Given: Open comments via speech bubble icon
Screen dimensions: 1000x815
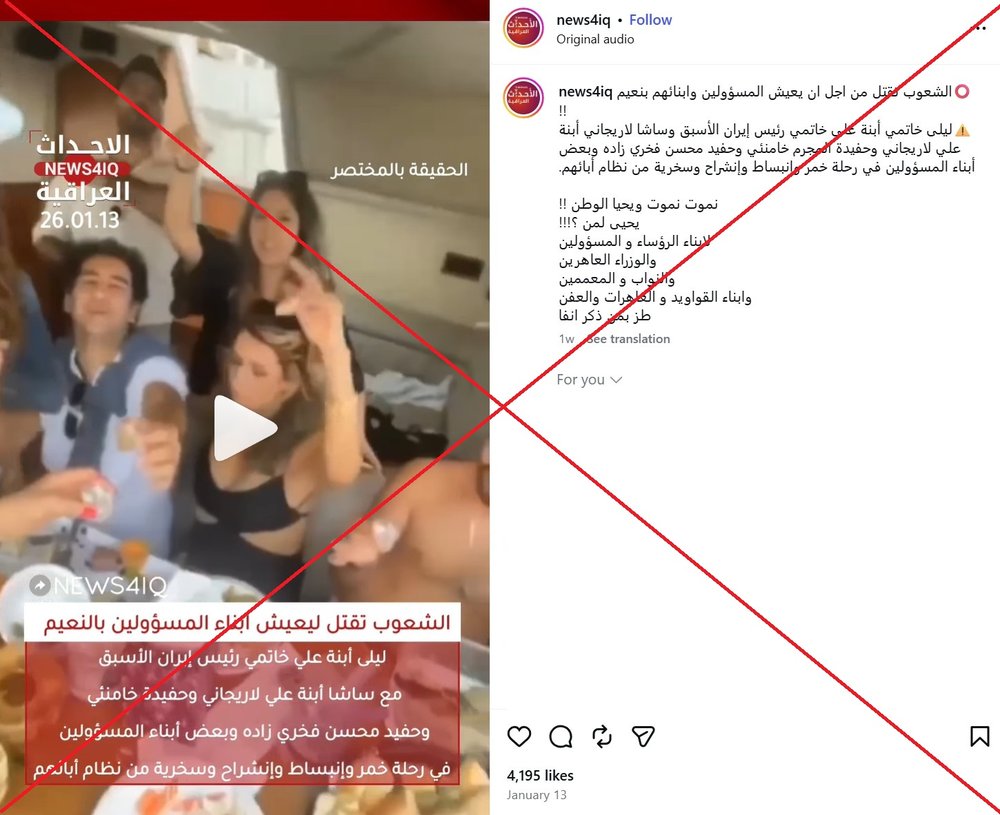Looking at the screenshot, I should click(x=561, y=737).
